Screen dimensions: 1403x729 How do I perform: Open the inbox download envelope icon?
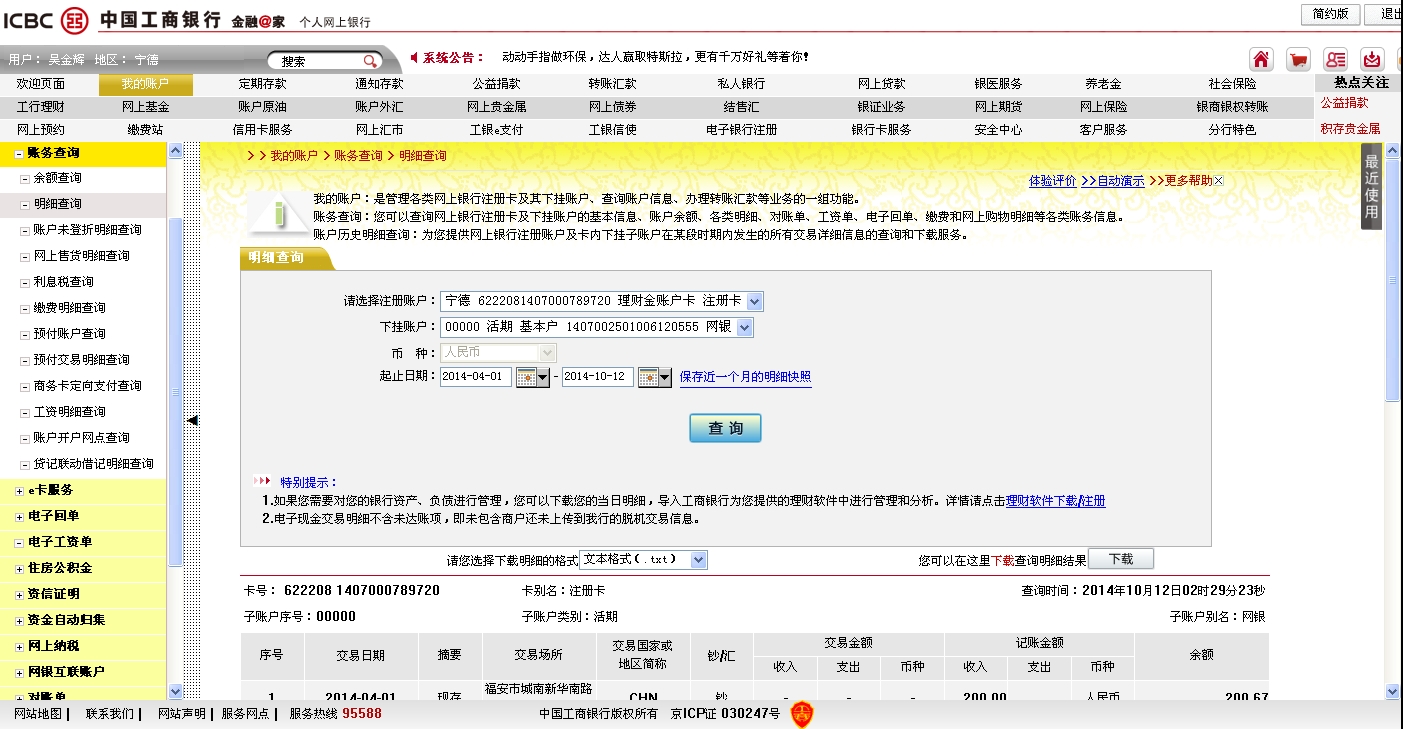(x=1372, y=59)
